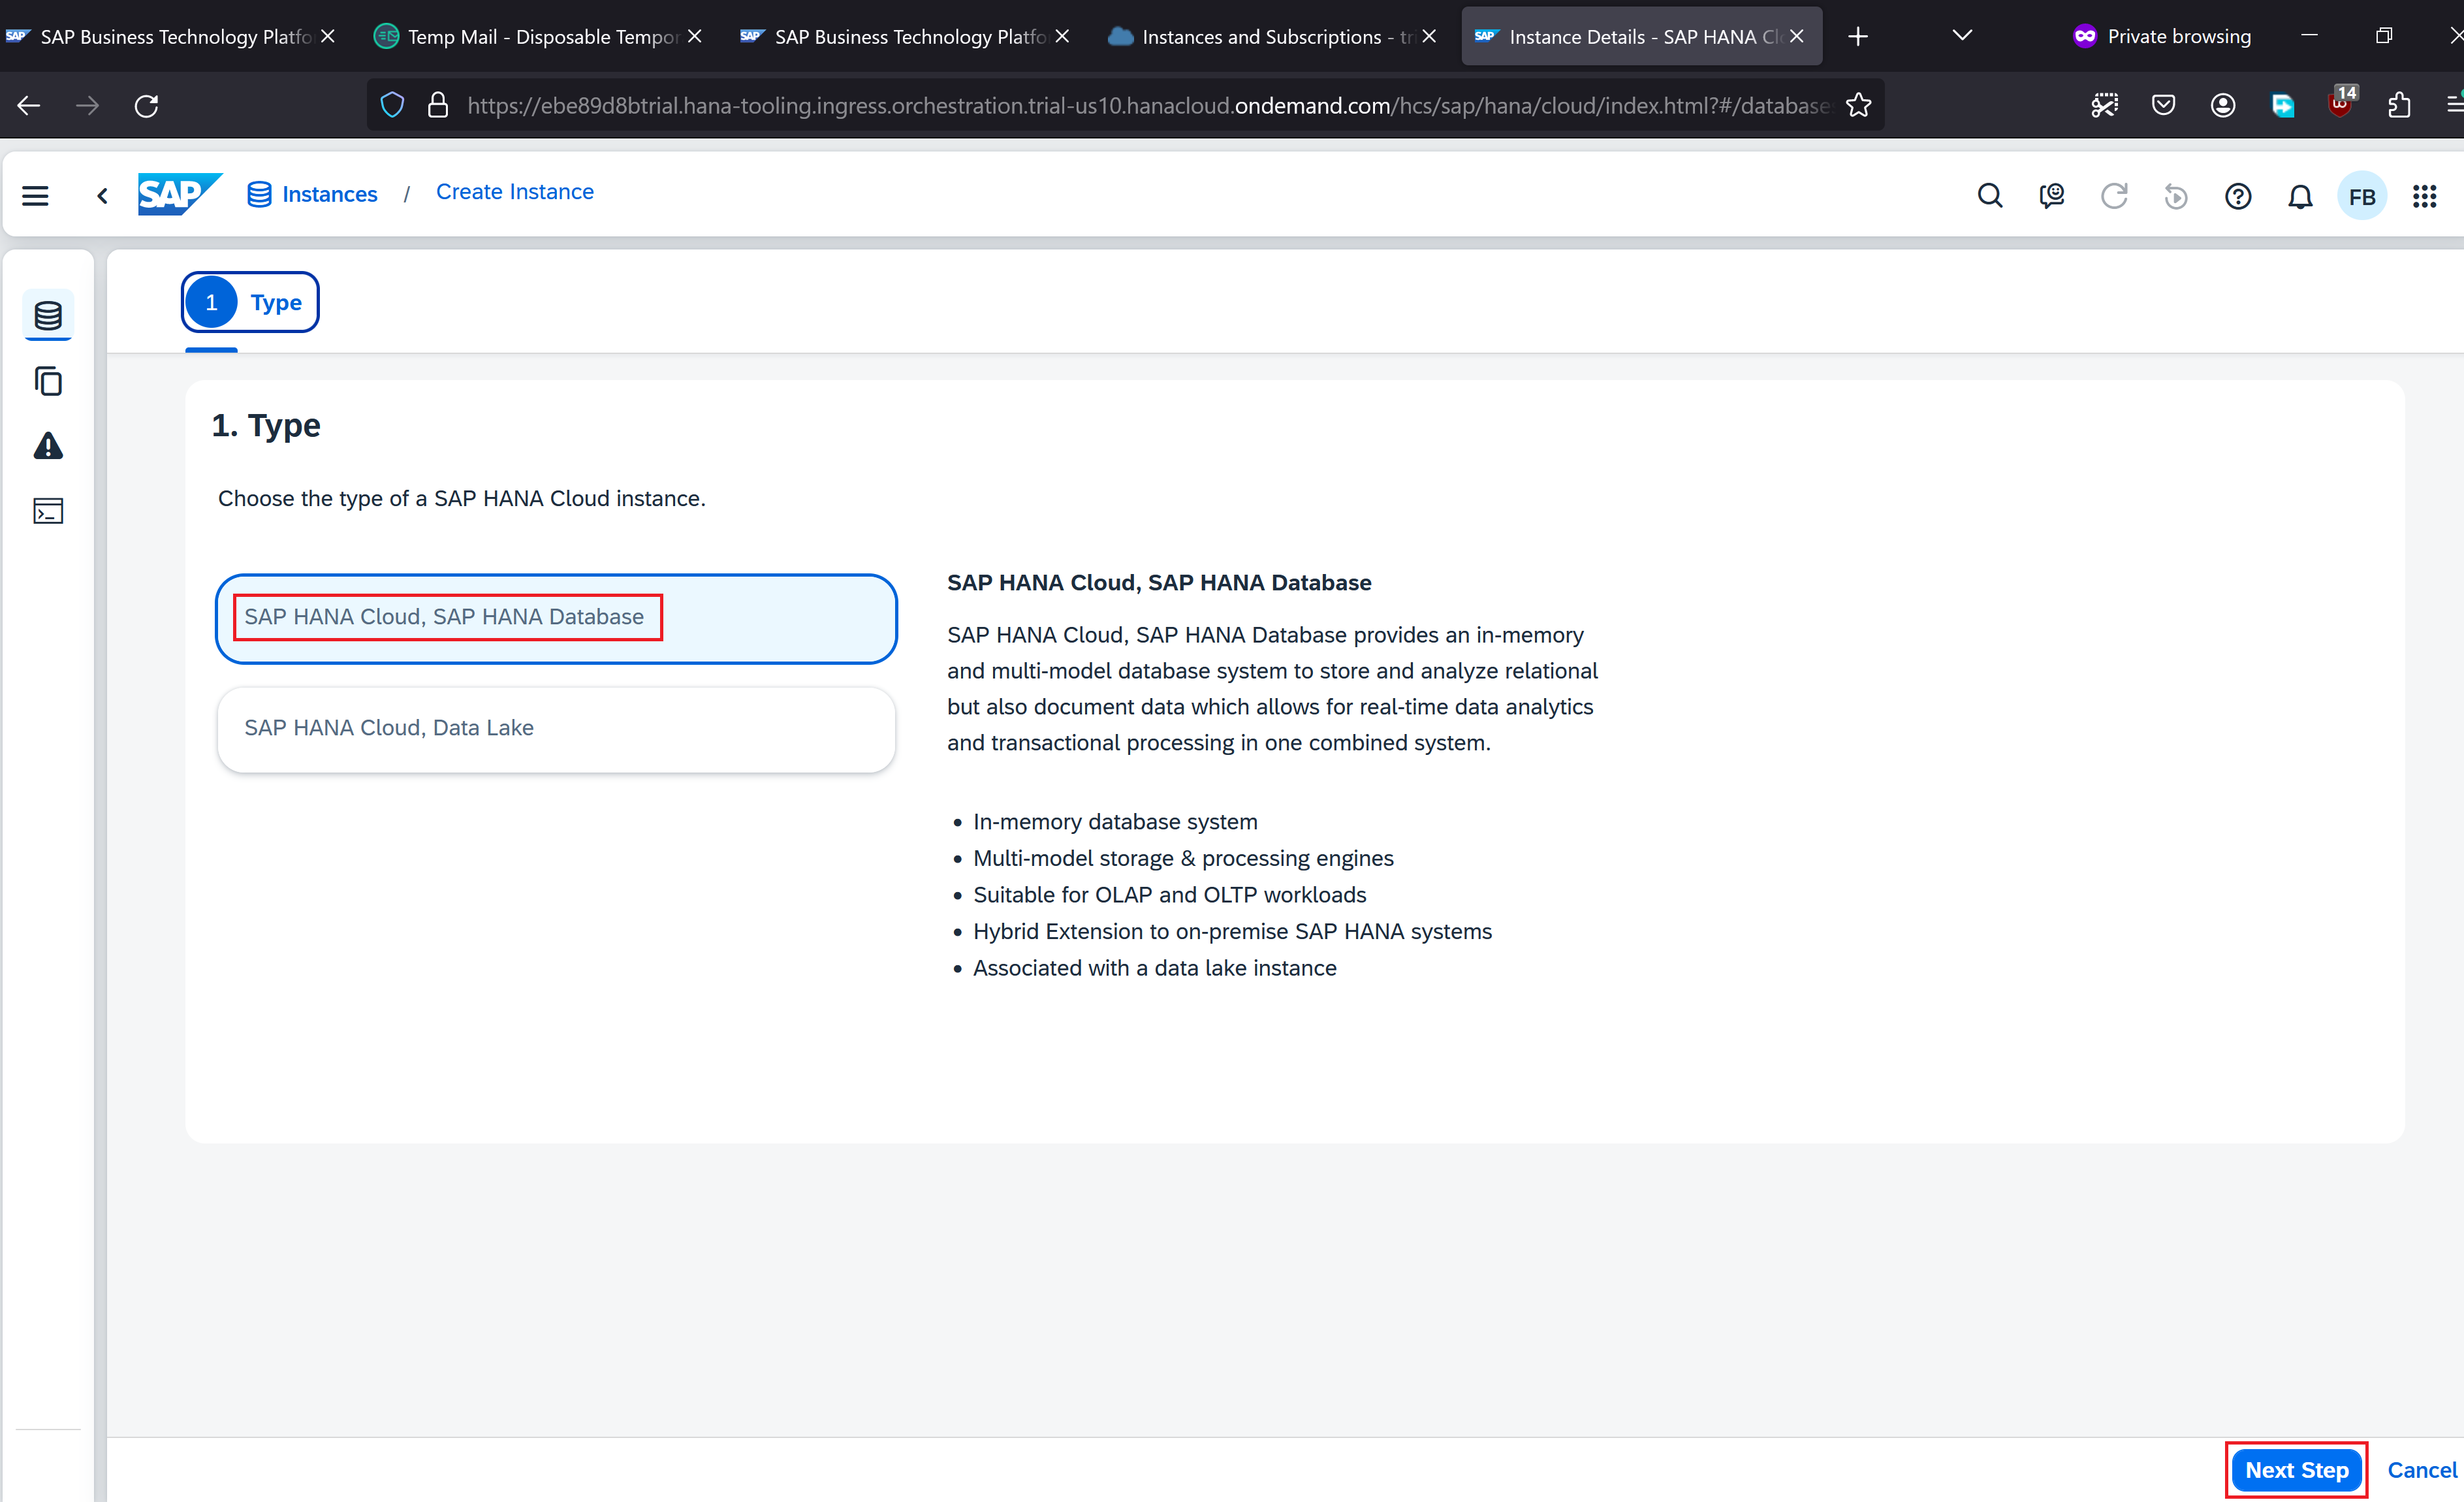The width and height of the screenshot is (2464, 1502).
Task: Expand the browser tab list dropdown
Action: (1962, 36)
